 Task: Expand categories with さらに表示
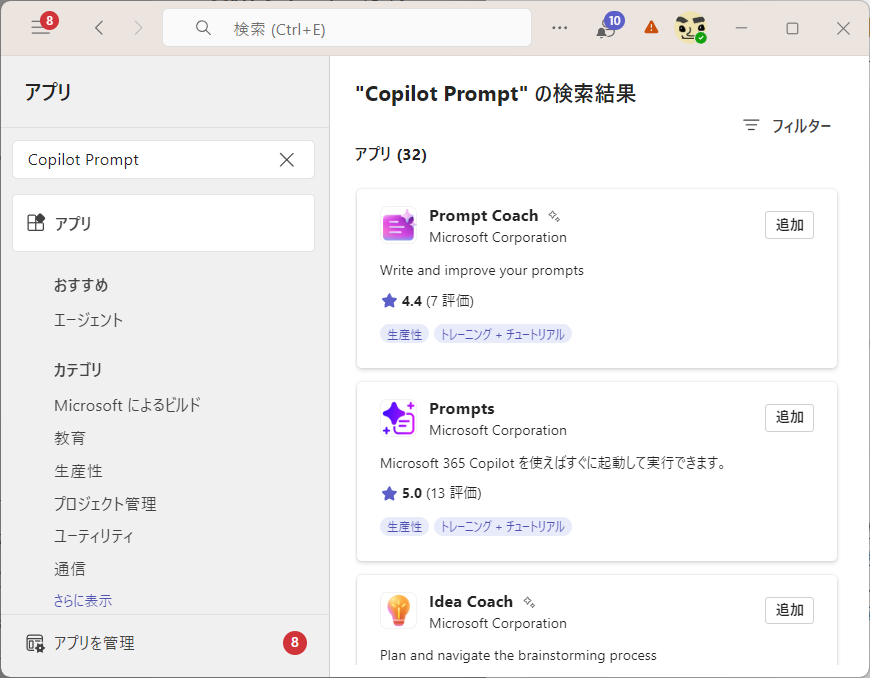pyautogui.click(x=83, y=601)
